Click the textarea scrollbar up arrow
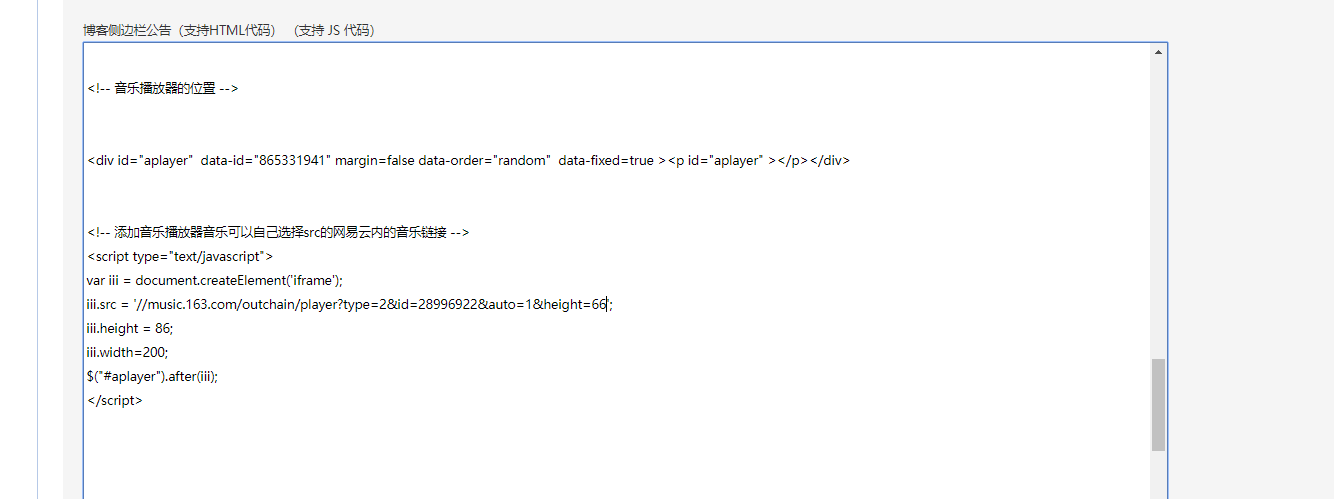This screenshot has width=1334, height=499. click(1158, 51)
